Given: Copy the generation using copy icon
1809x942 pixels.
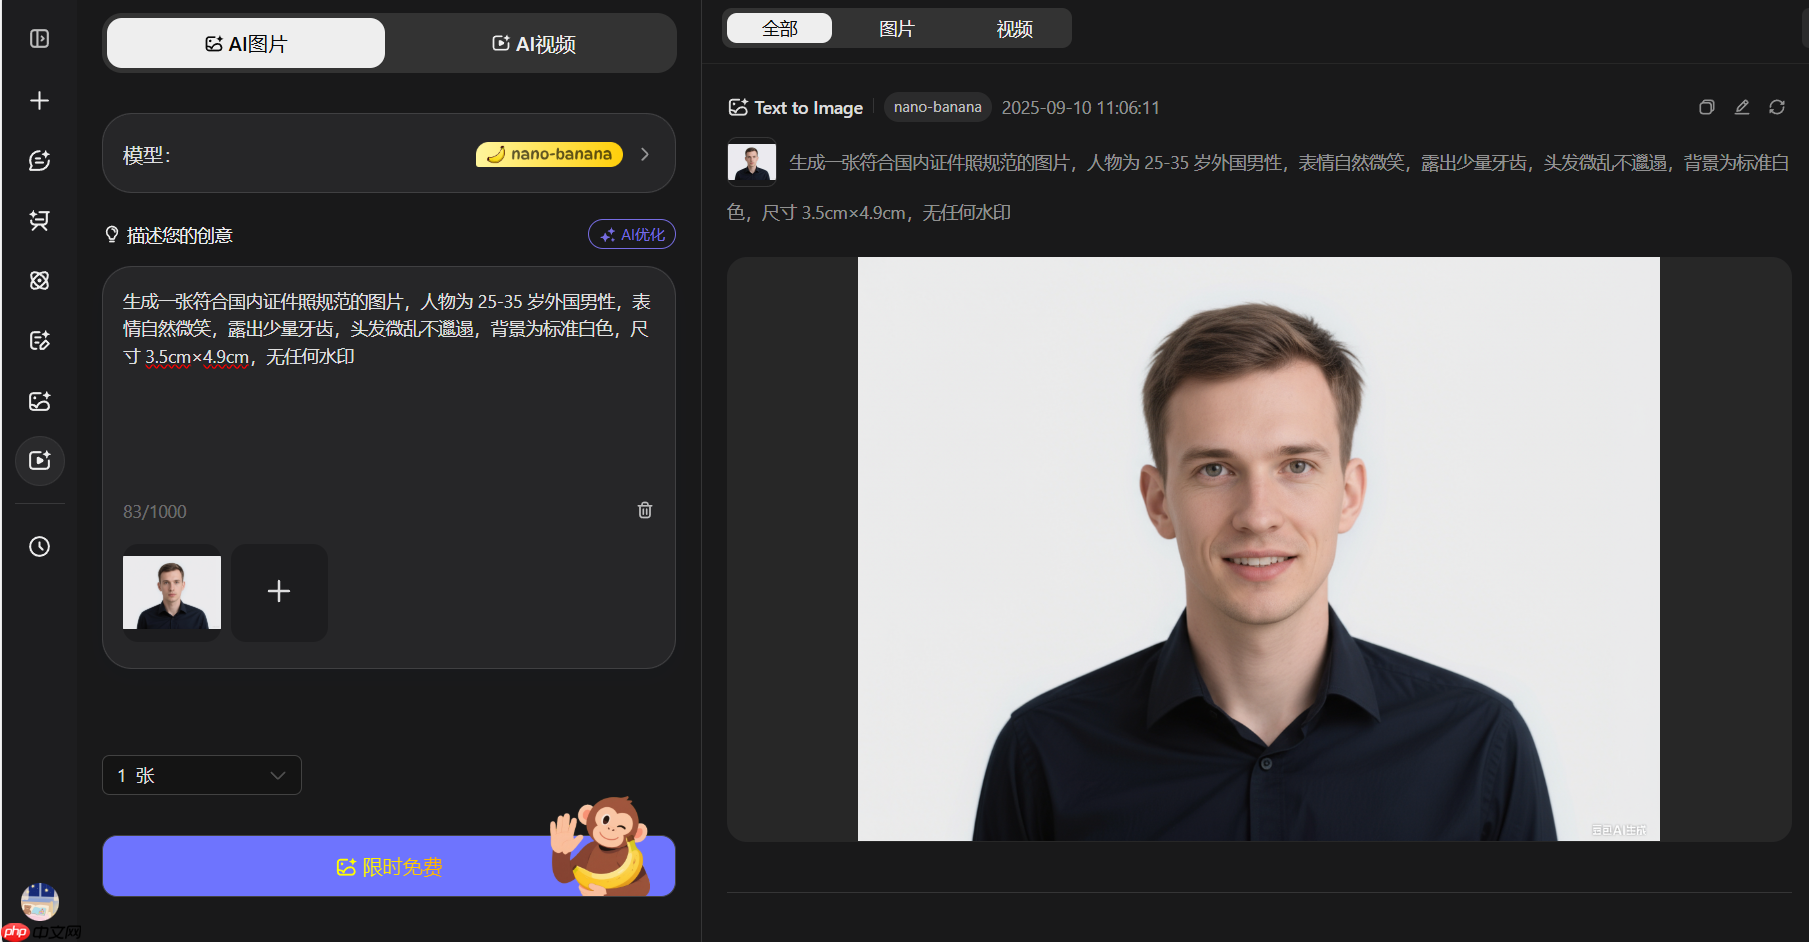Looking at the screenshot, I should [x=1707, y=107].
